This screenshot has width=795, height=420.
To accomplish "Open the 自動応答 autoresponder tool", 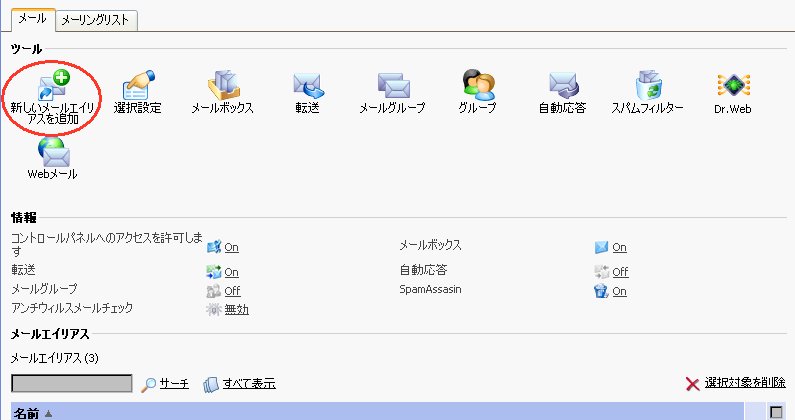I will click(x=562, y=86).
